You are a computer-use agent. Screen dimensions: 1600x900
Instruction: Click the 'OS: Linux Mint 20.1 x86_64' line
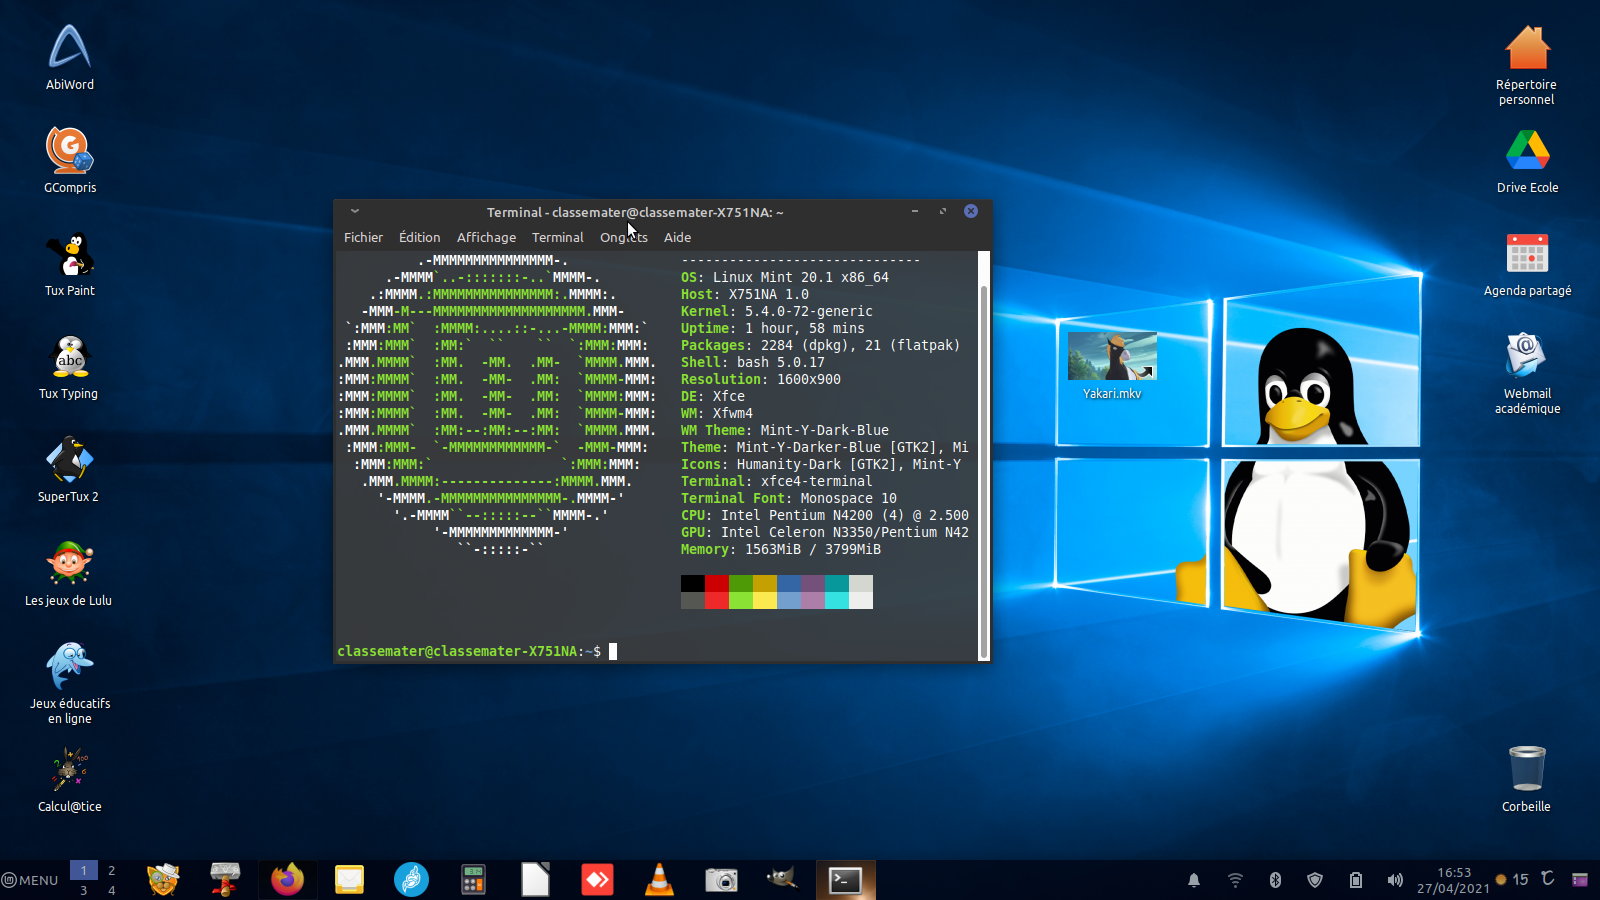tap(785, 277)
